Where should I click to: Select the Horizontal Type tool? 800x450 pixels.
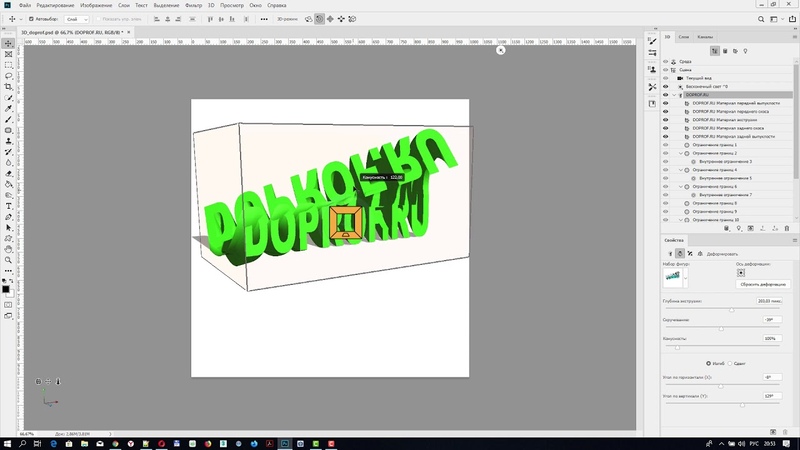[8, 206]
